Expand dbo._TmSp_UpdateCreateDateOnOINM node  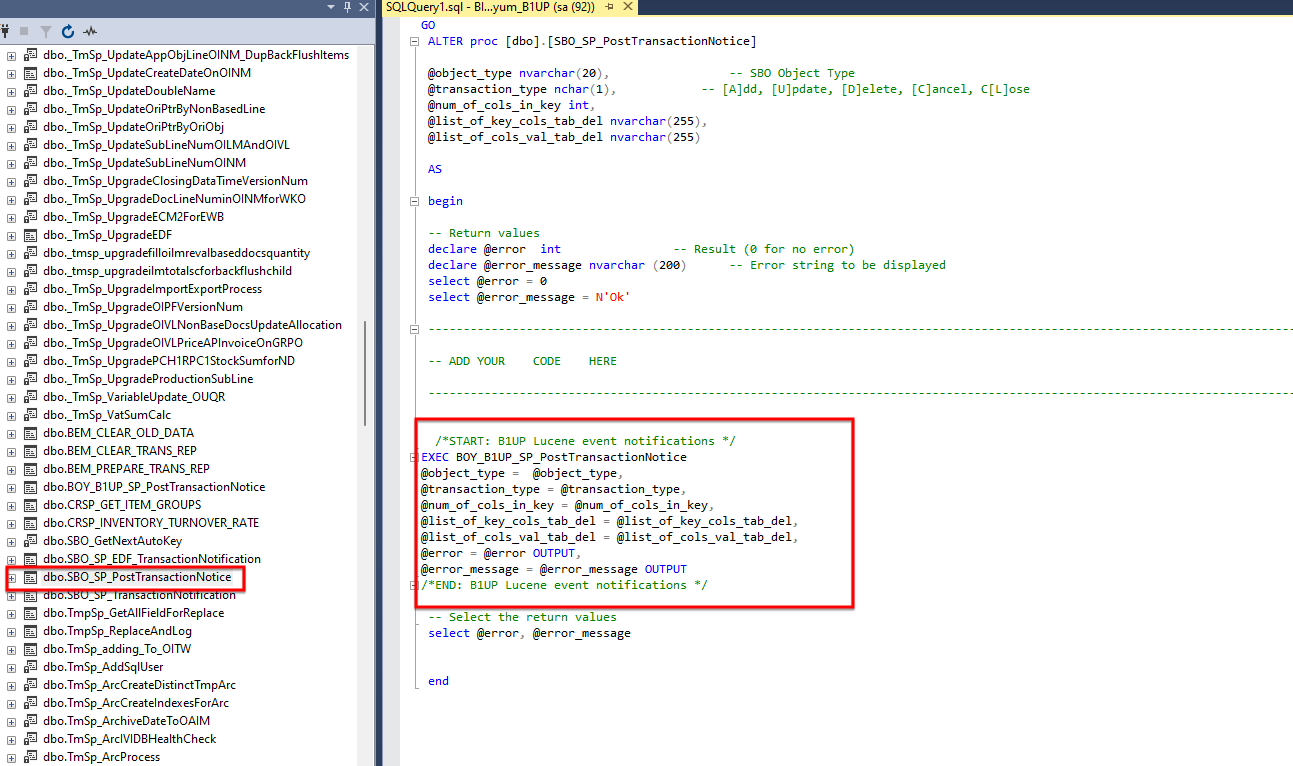[12, 73]
